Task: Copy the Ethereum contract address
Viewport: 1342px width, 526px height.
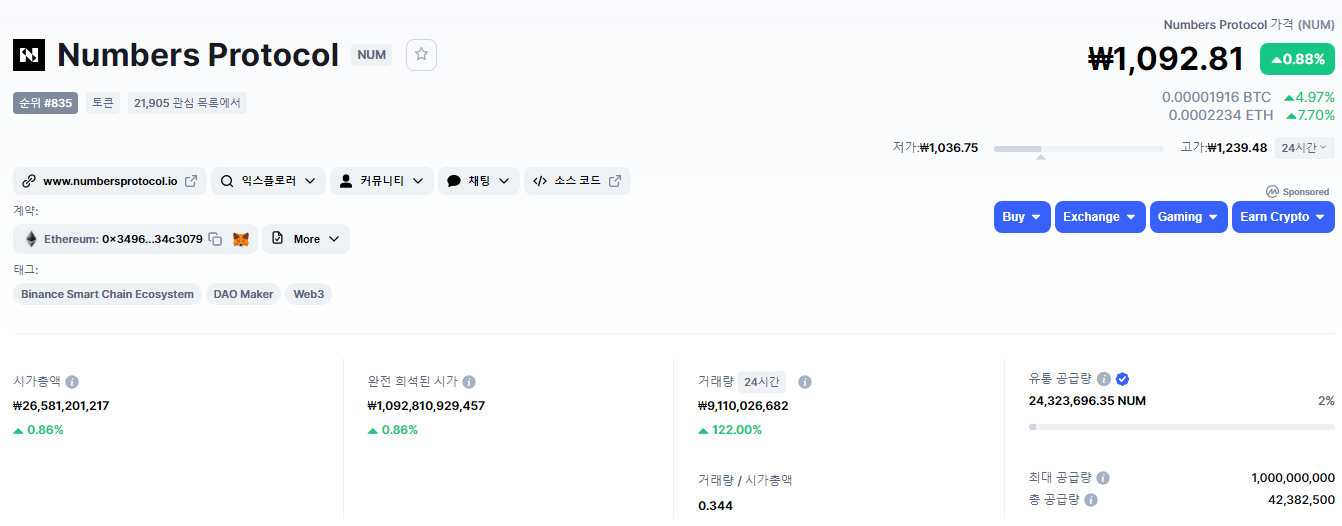Action: [215, 239]
